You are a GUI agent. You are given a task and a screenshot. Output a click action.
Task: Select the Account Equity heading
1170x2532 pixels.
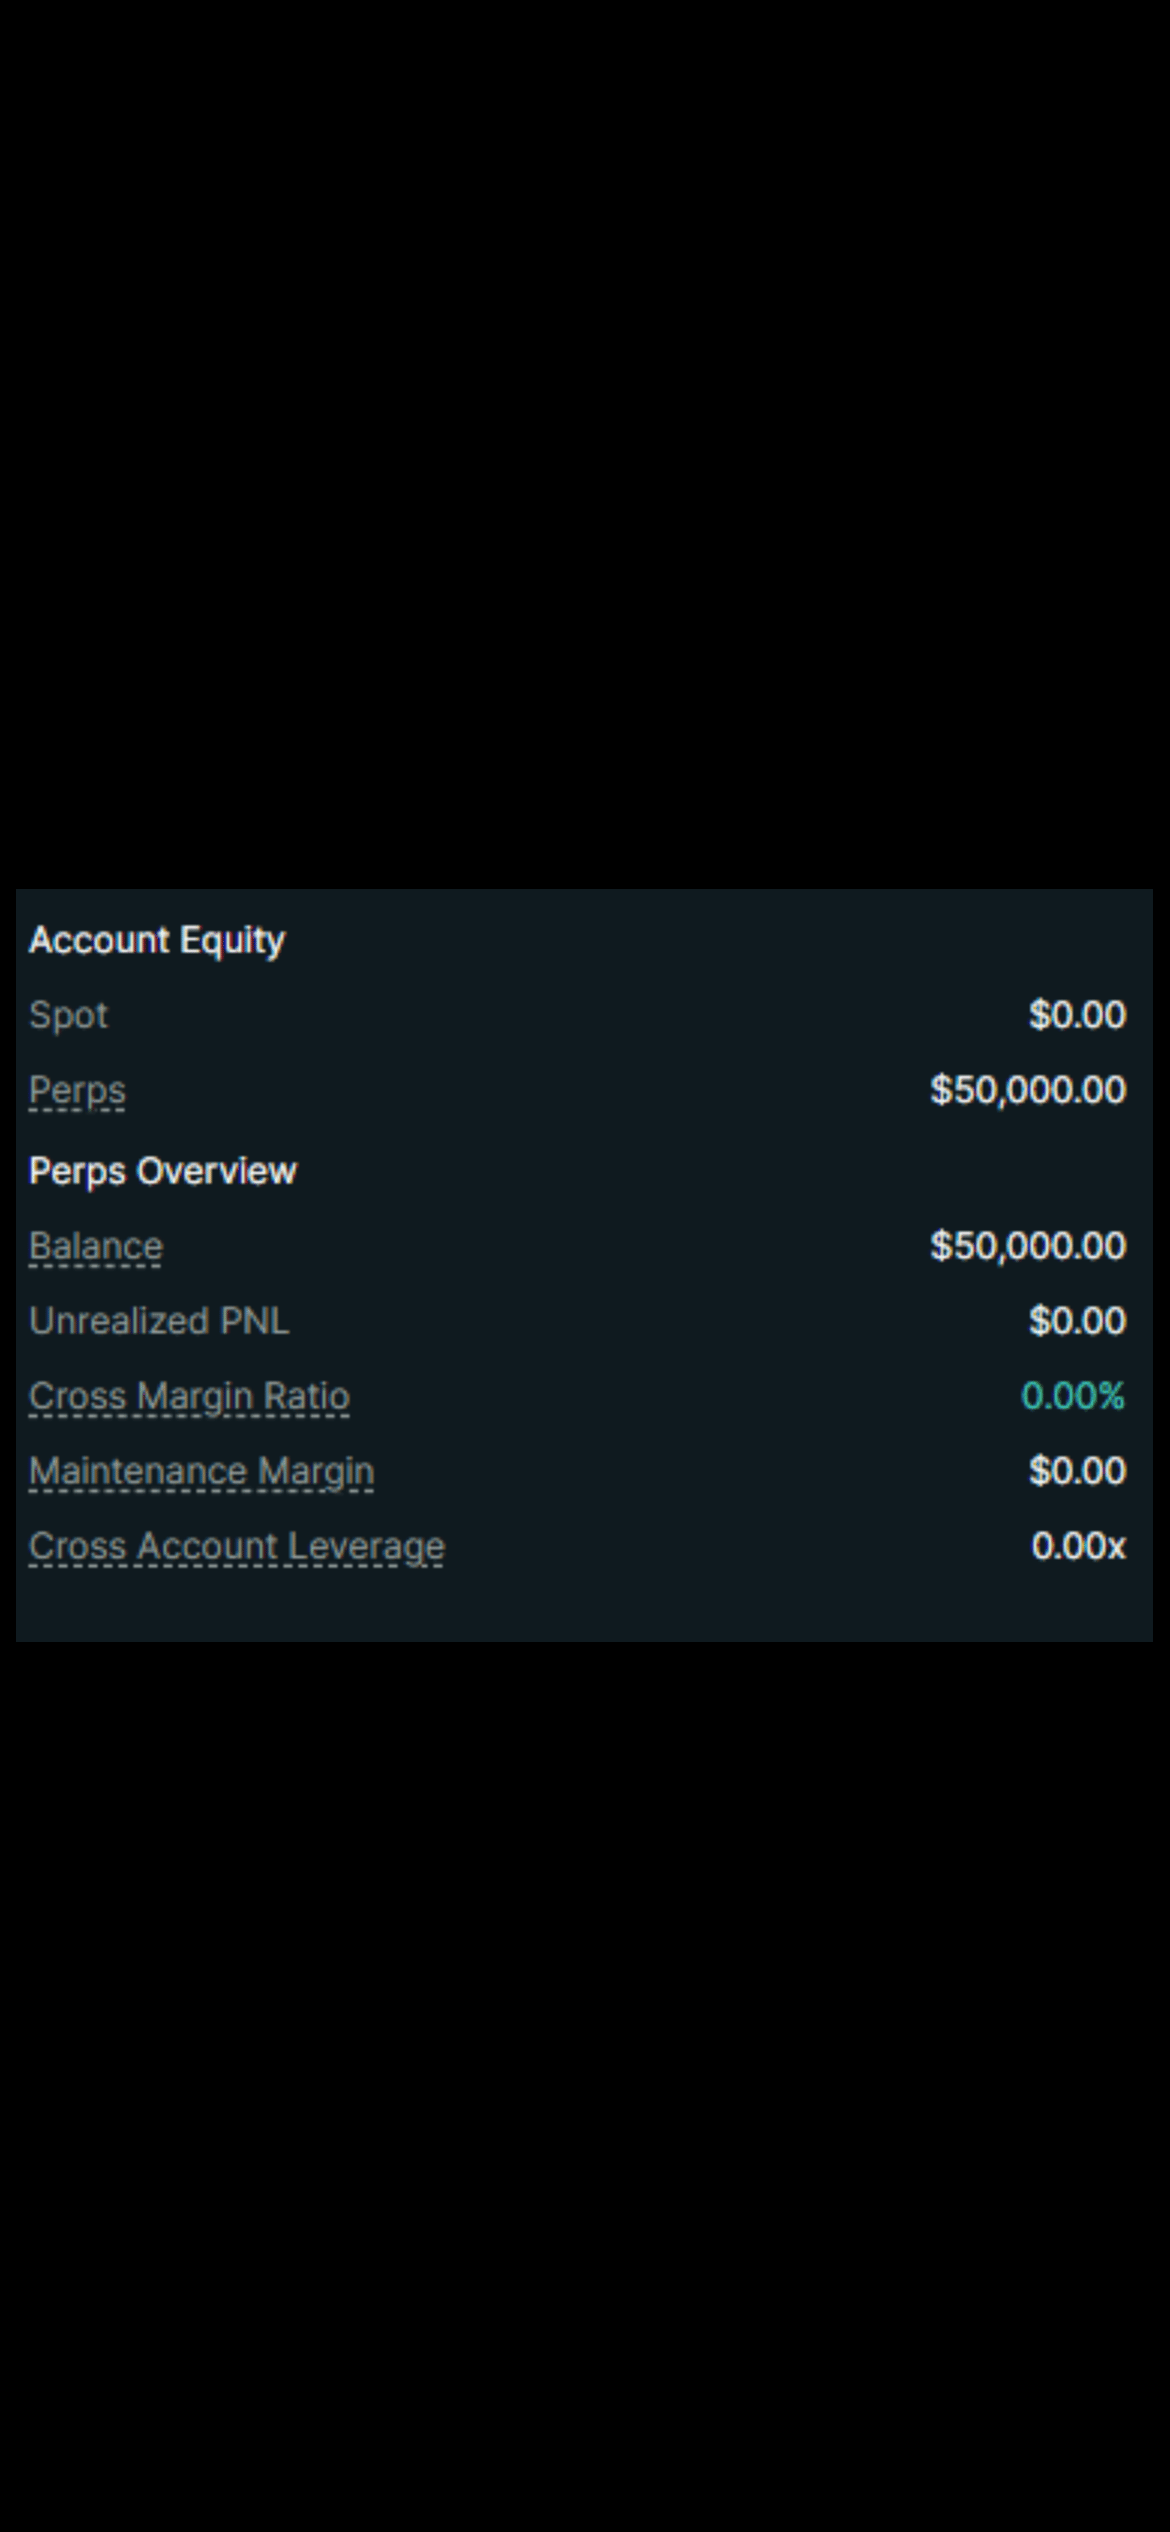(157, 940)
